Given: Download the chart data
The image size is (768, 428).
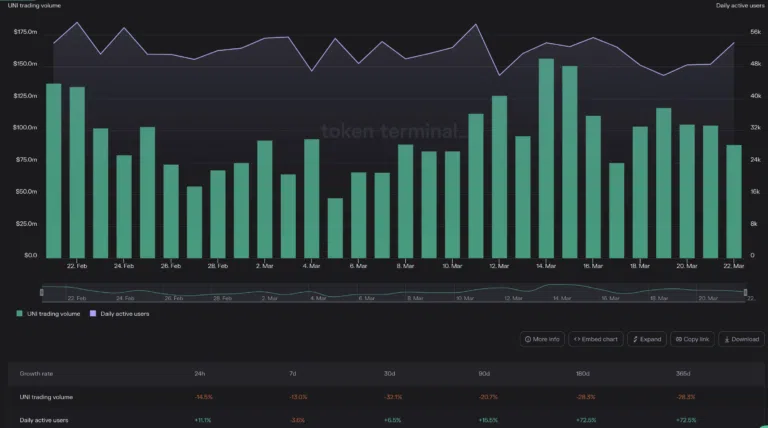Looking at the screenshot, I should click(x=741, y=339).
